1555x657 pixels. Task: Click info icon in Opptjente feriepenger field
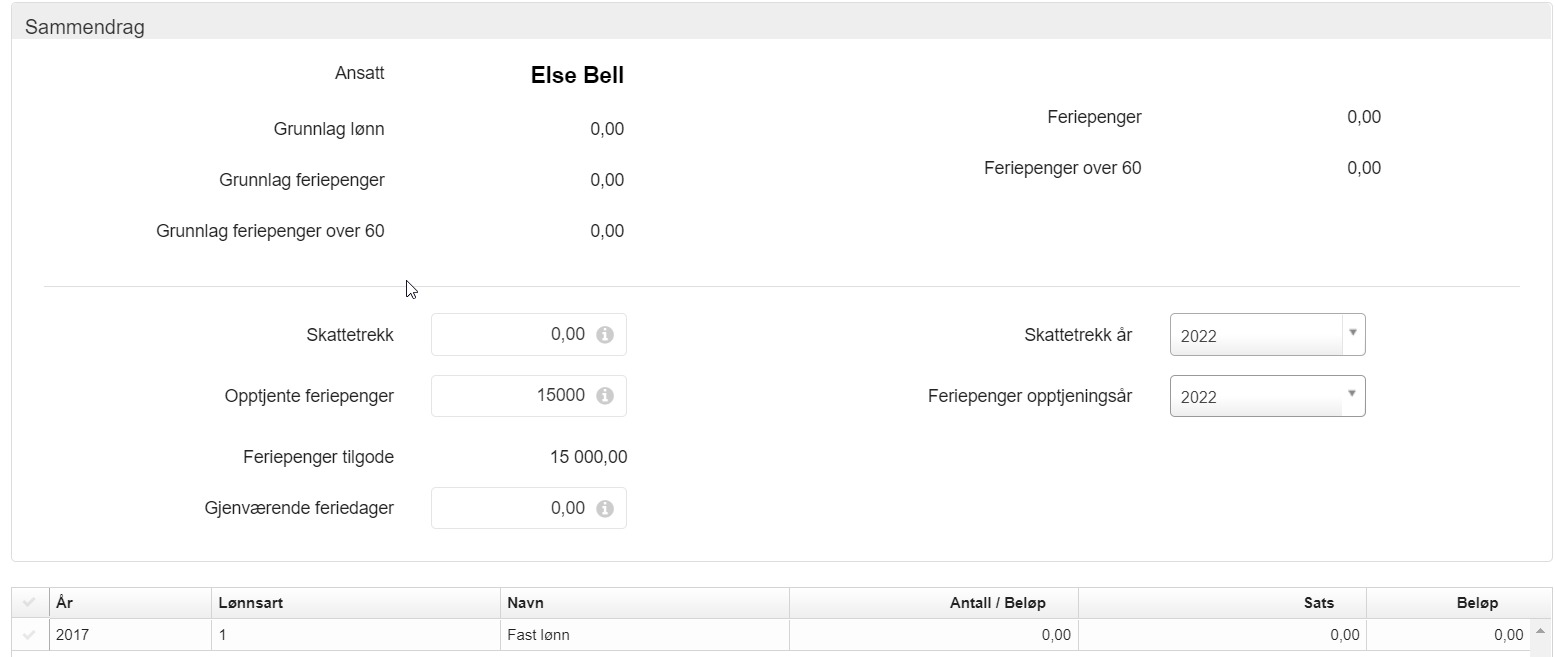tap(604, 396)
